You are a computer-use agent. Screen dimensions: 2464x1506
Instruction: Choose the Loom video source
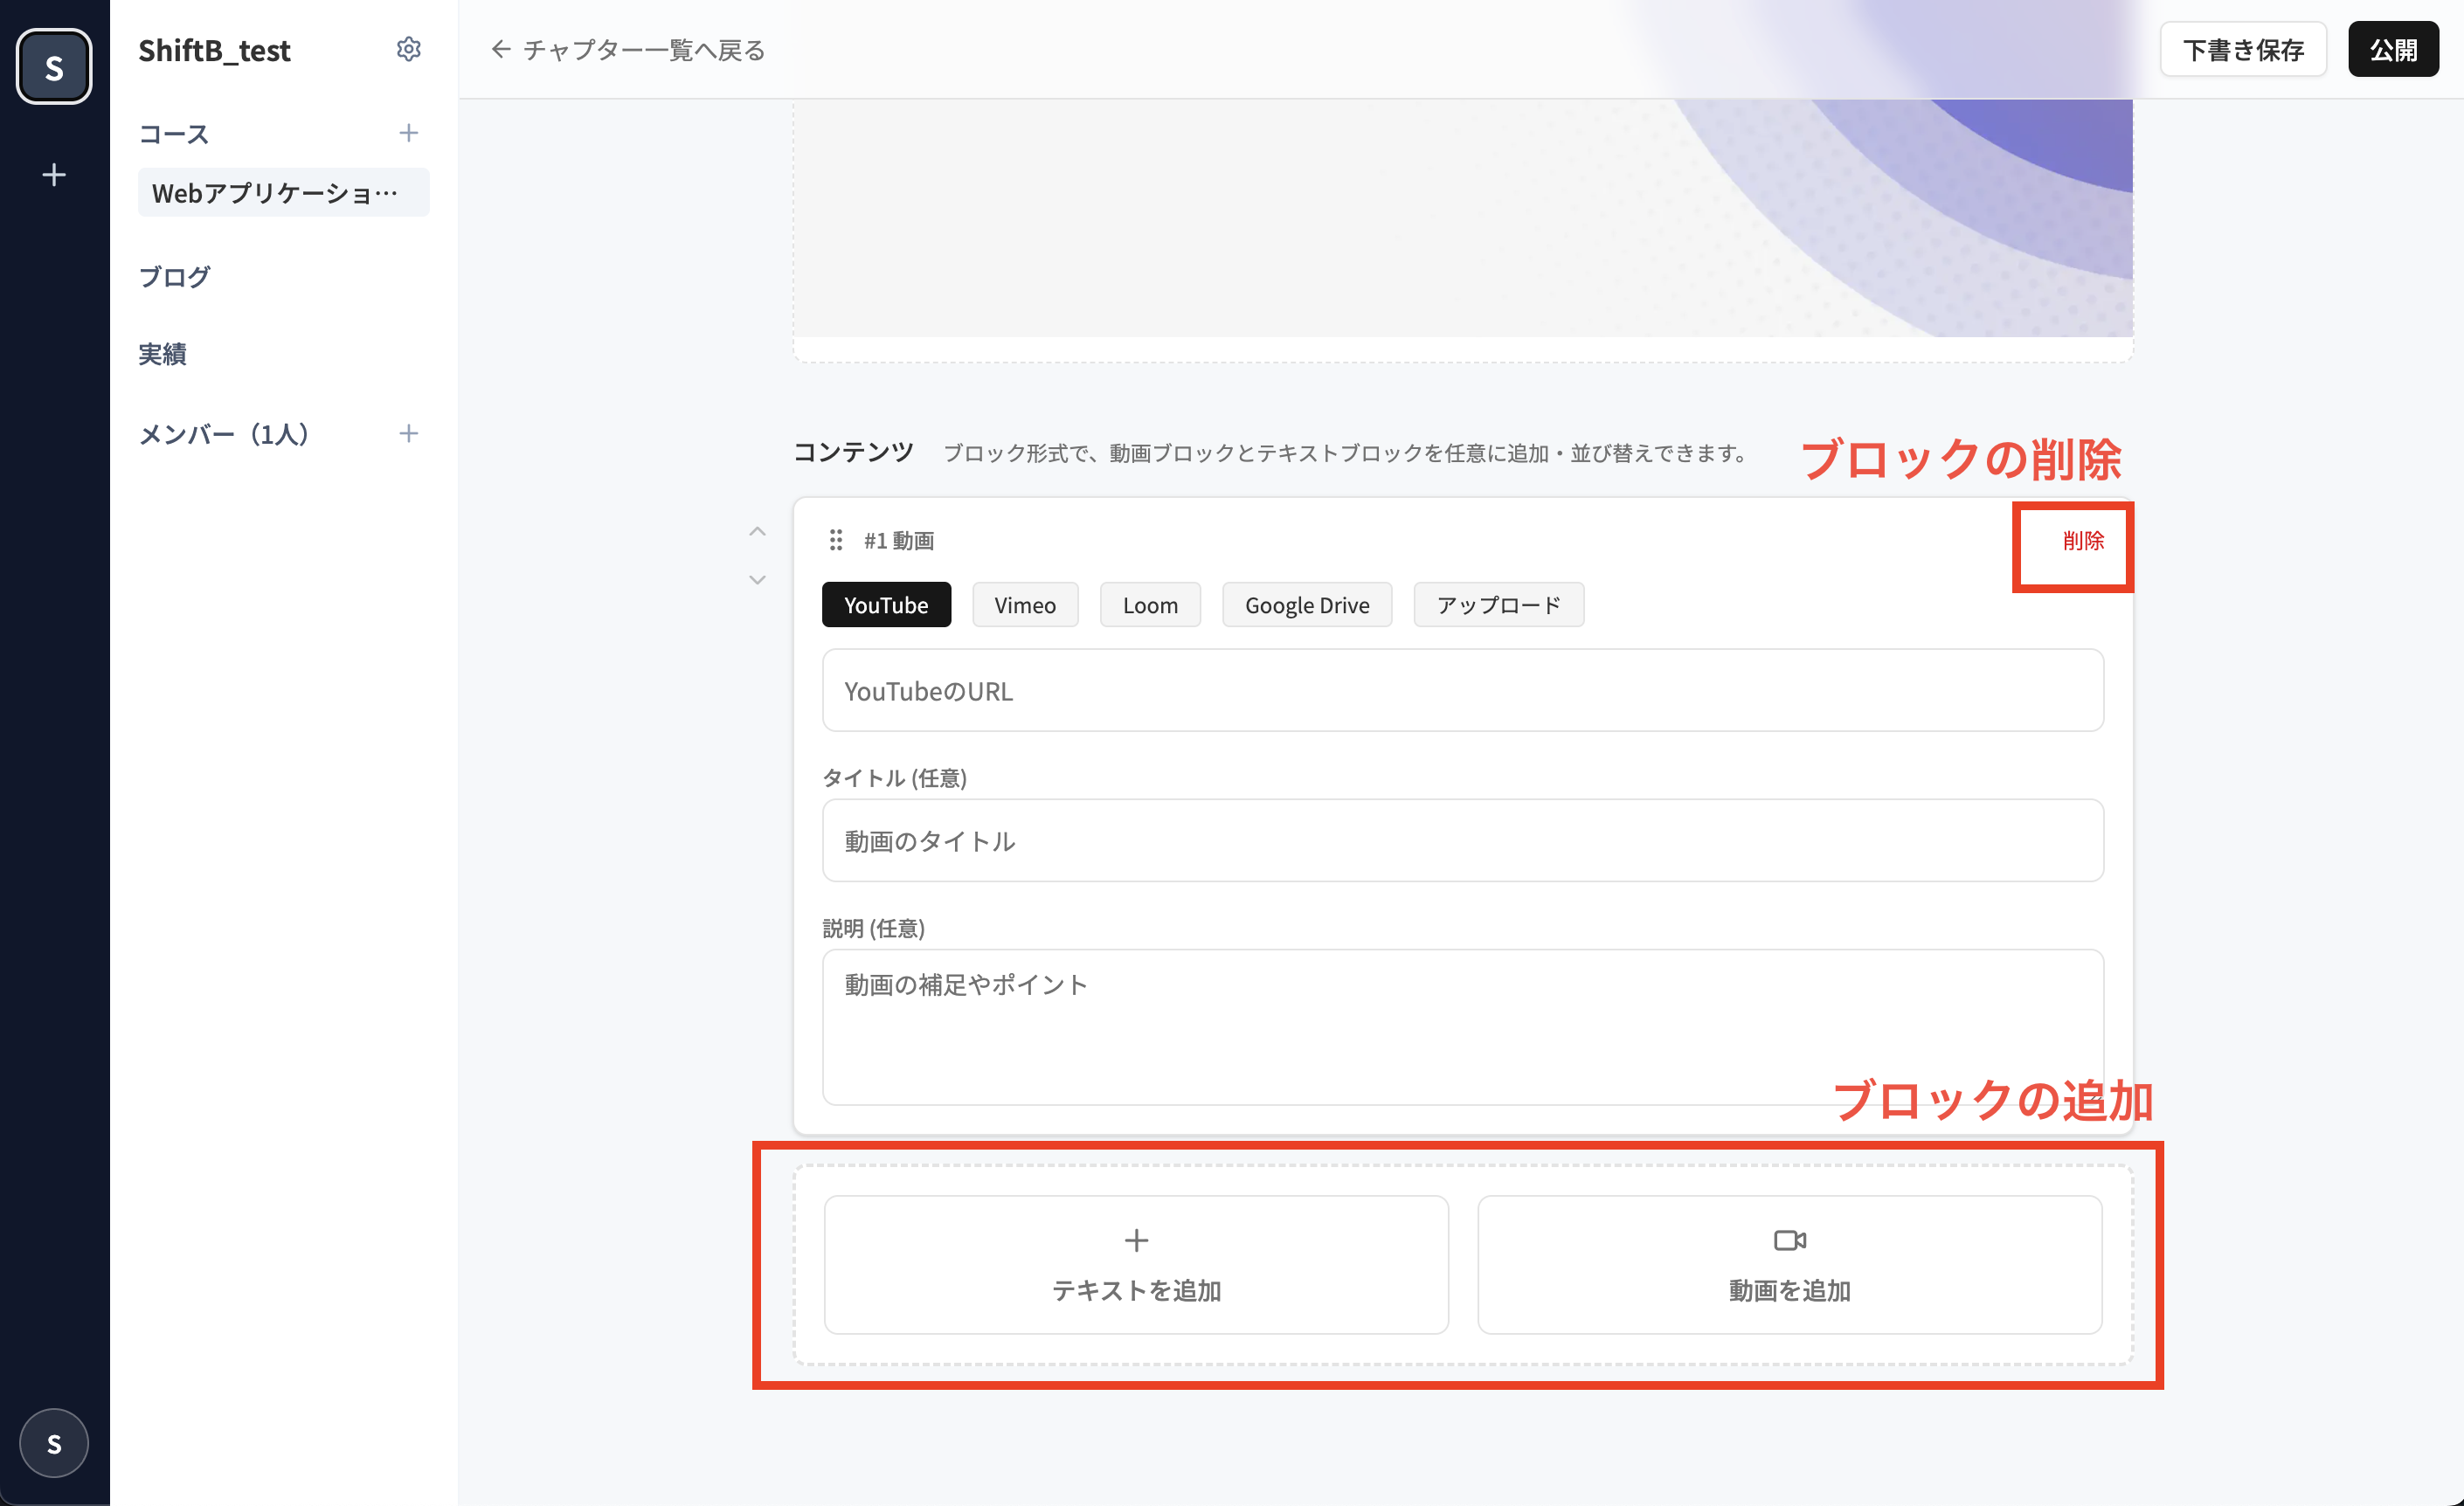[x=1149, y=605]
